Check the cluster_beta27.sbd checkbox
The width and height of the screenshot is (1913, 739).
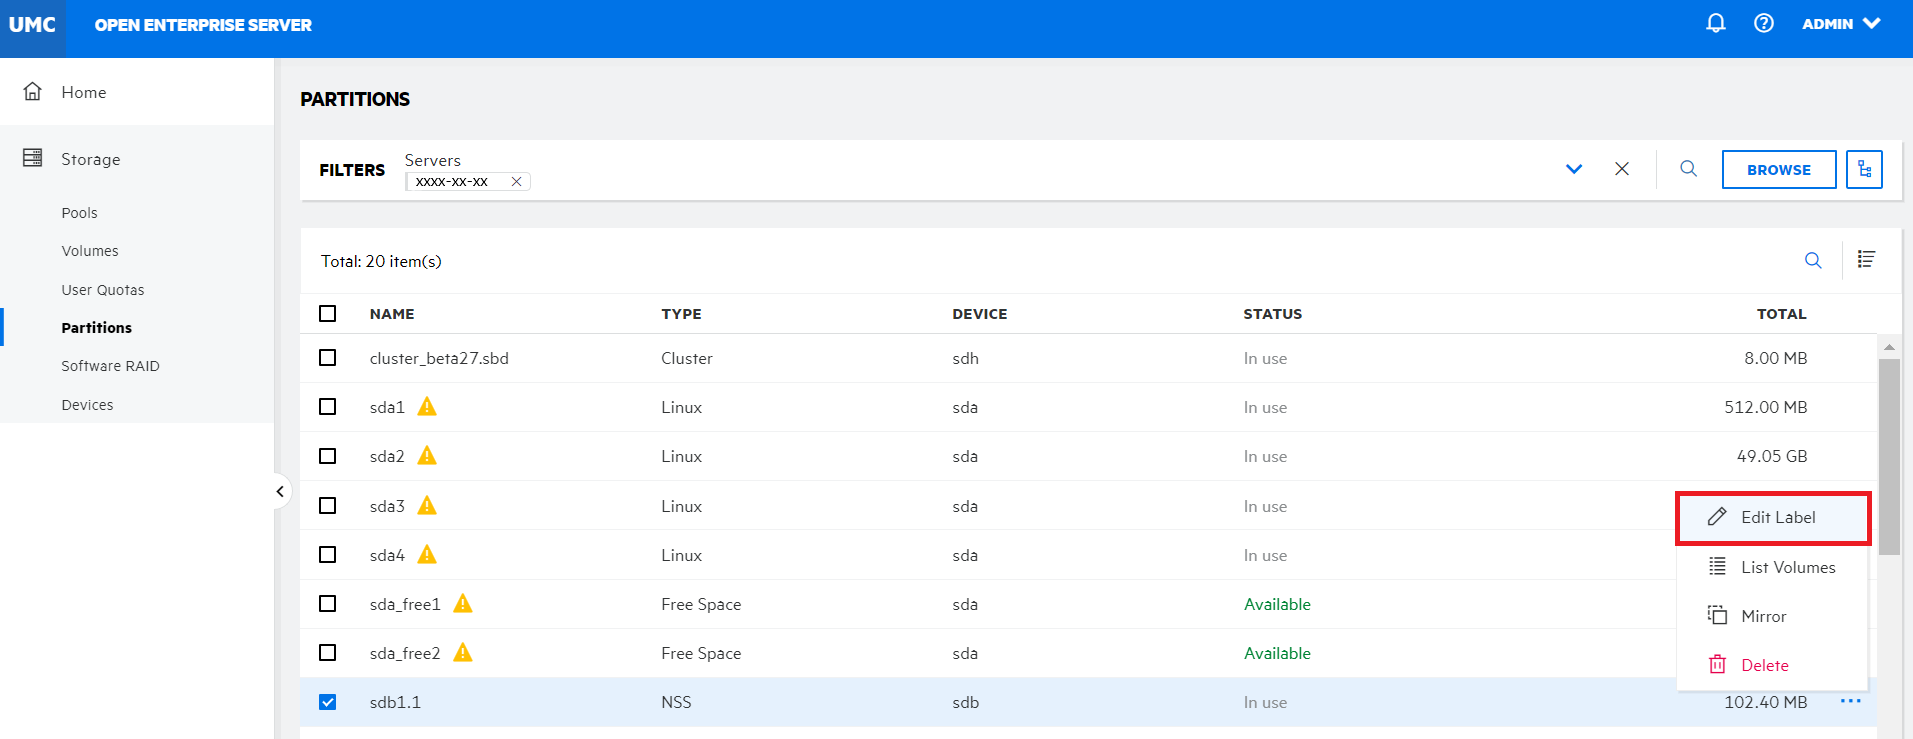click(327, 358)
